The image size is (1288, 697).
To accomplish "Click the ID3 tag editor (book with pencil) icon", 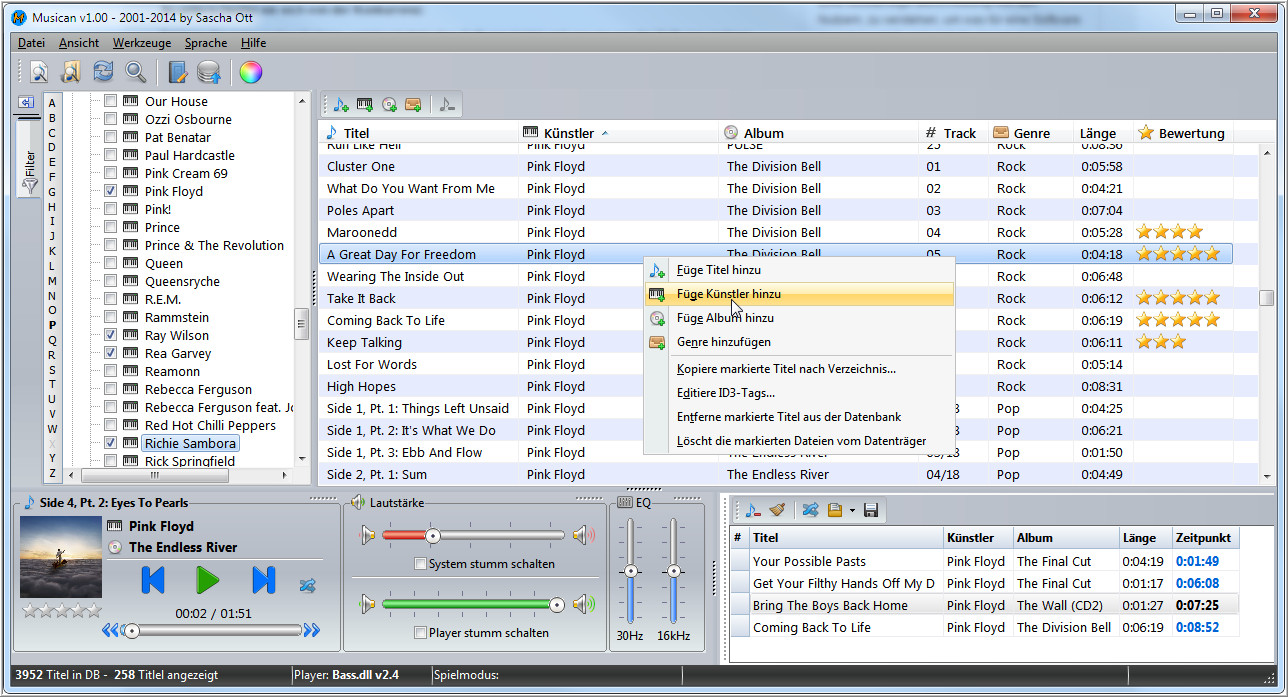I will [178, 72].
